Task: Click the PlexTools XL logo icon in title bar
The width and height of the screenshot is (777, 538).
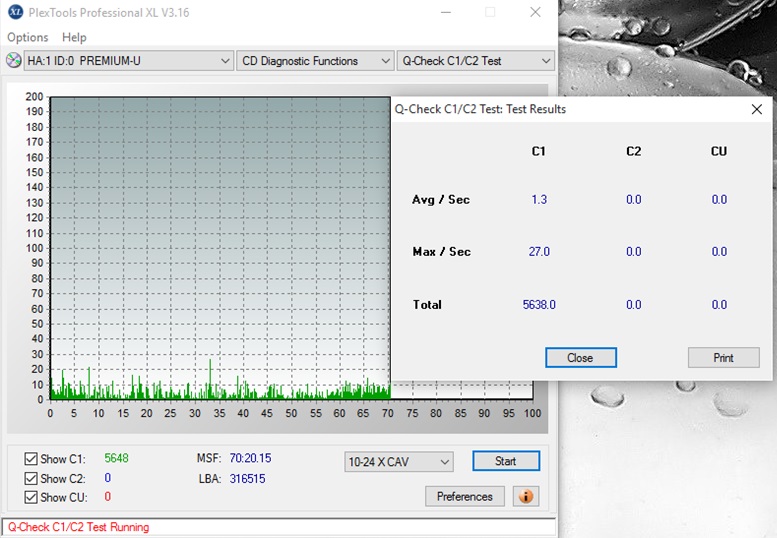Action: pos(16,11)
